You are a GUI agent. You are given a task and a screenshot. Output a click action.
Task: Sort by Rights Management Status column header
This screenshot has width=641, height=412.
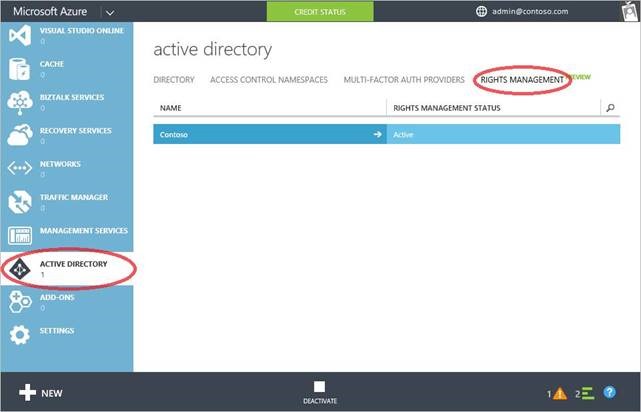coord(447,108)
